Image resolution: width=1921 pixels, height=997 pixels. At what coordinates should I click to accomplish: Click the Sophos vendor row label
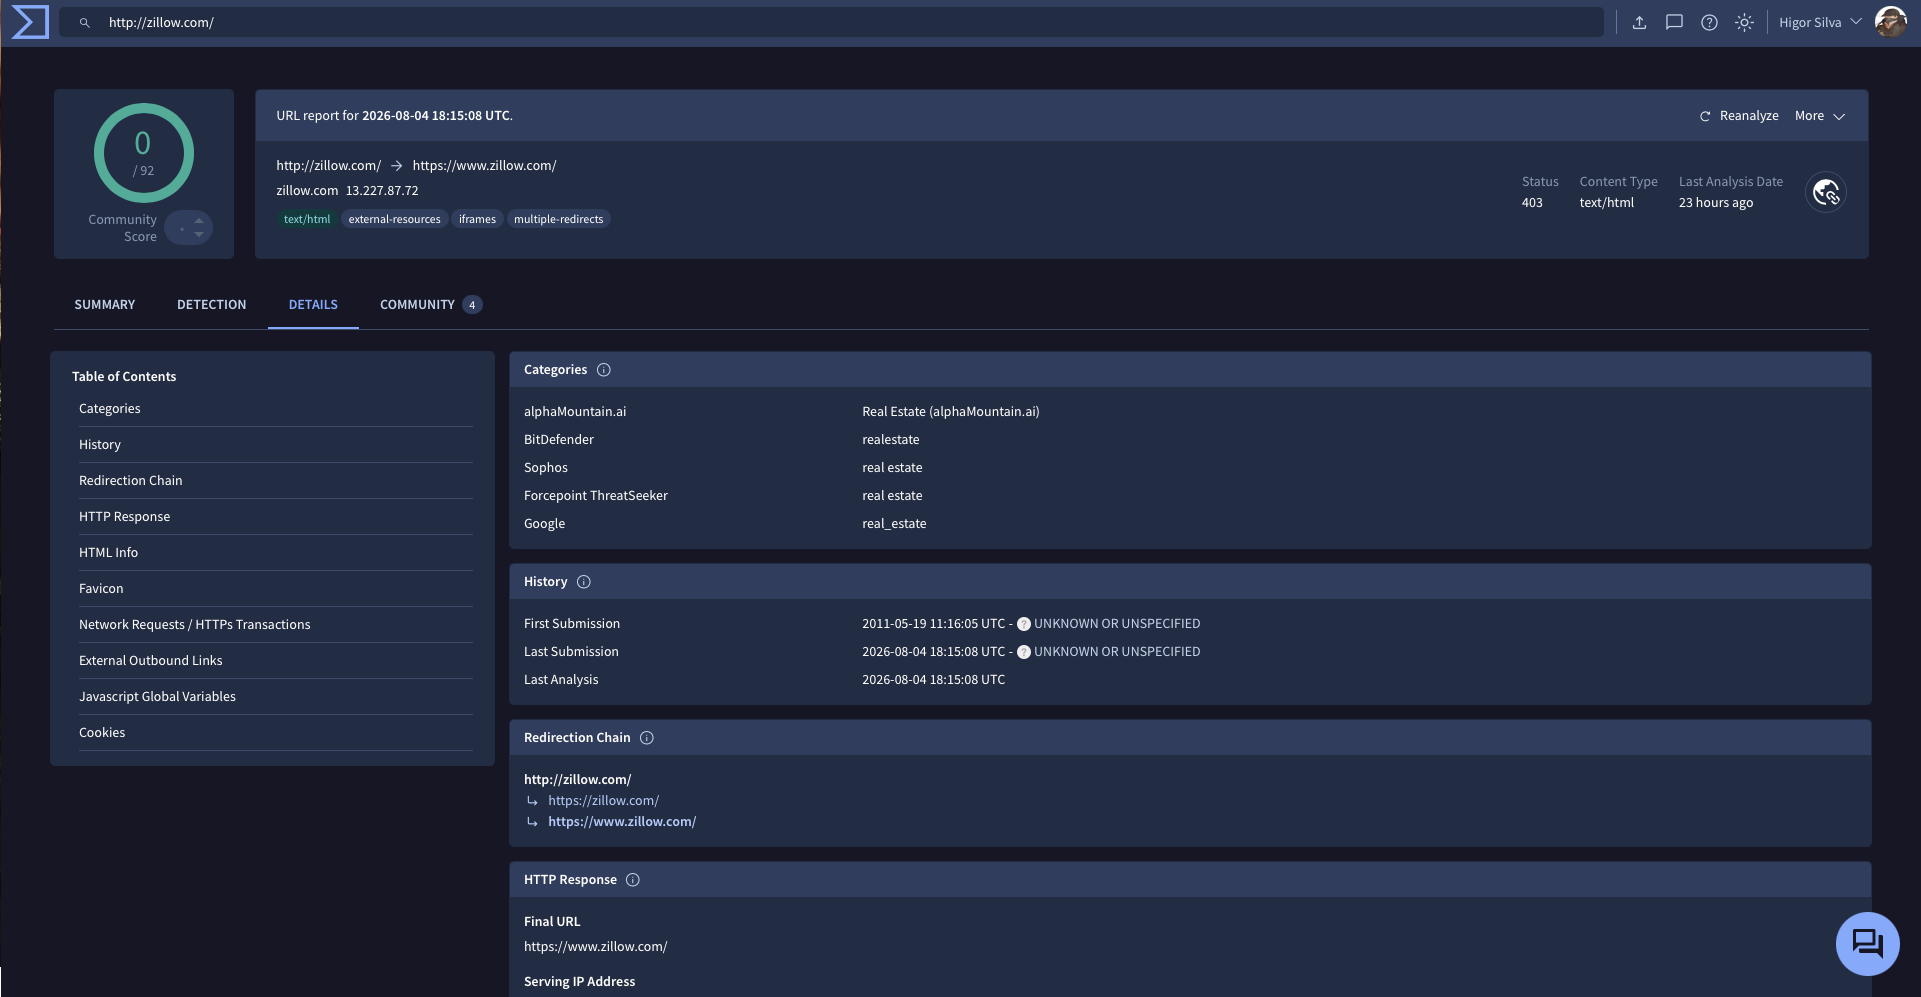546,468
